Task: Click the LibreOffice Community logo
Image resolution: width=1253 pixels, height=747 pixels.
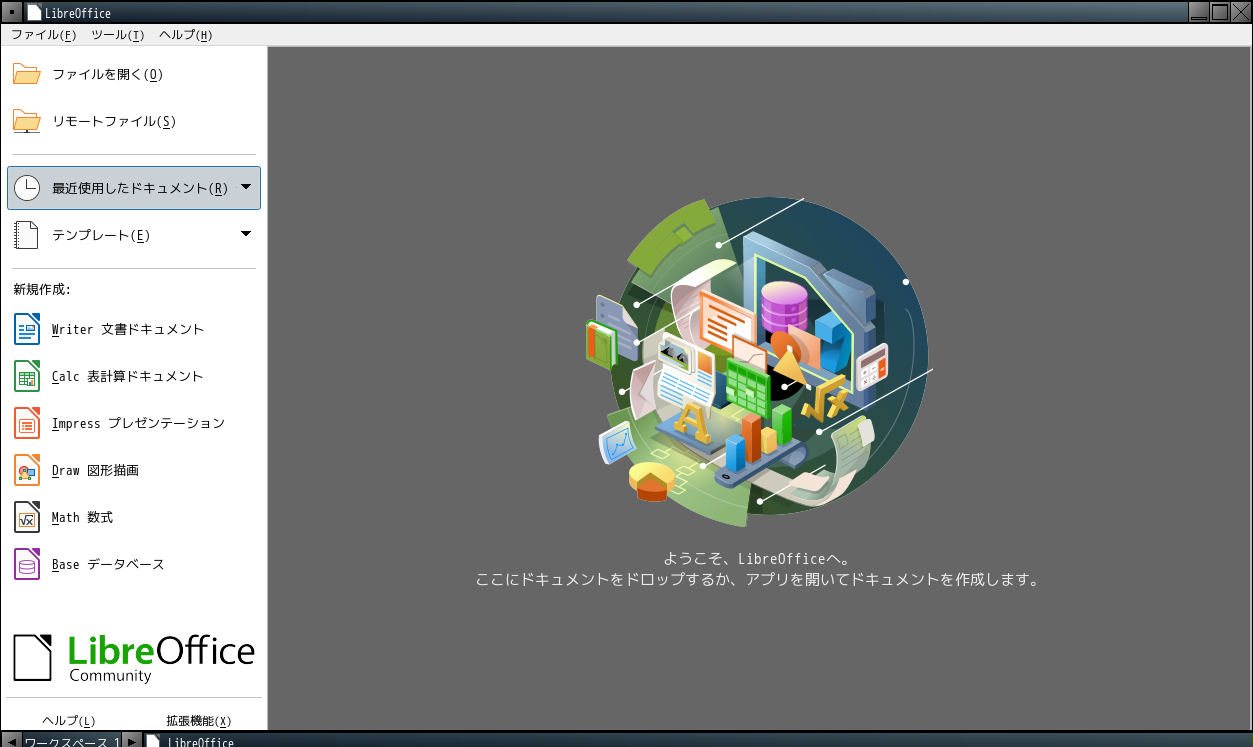Action: coord(134,658)
